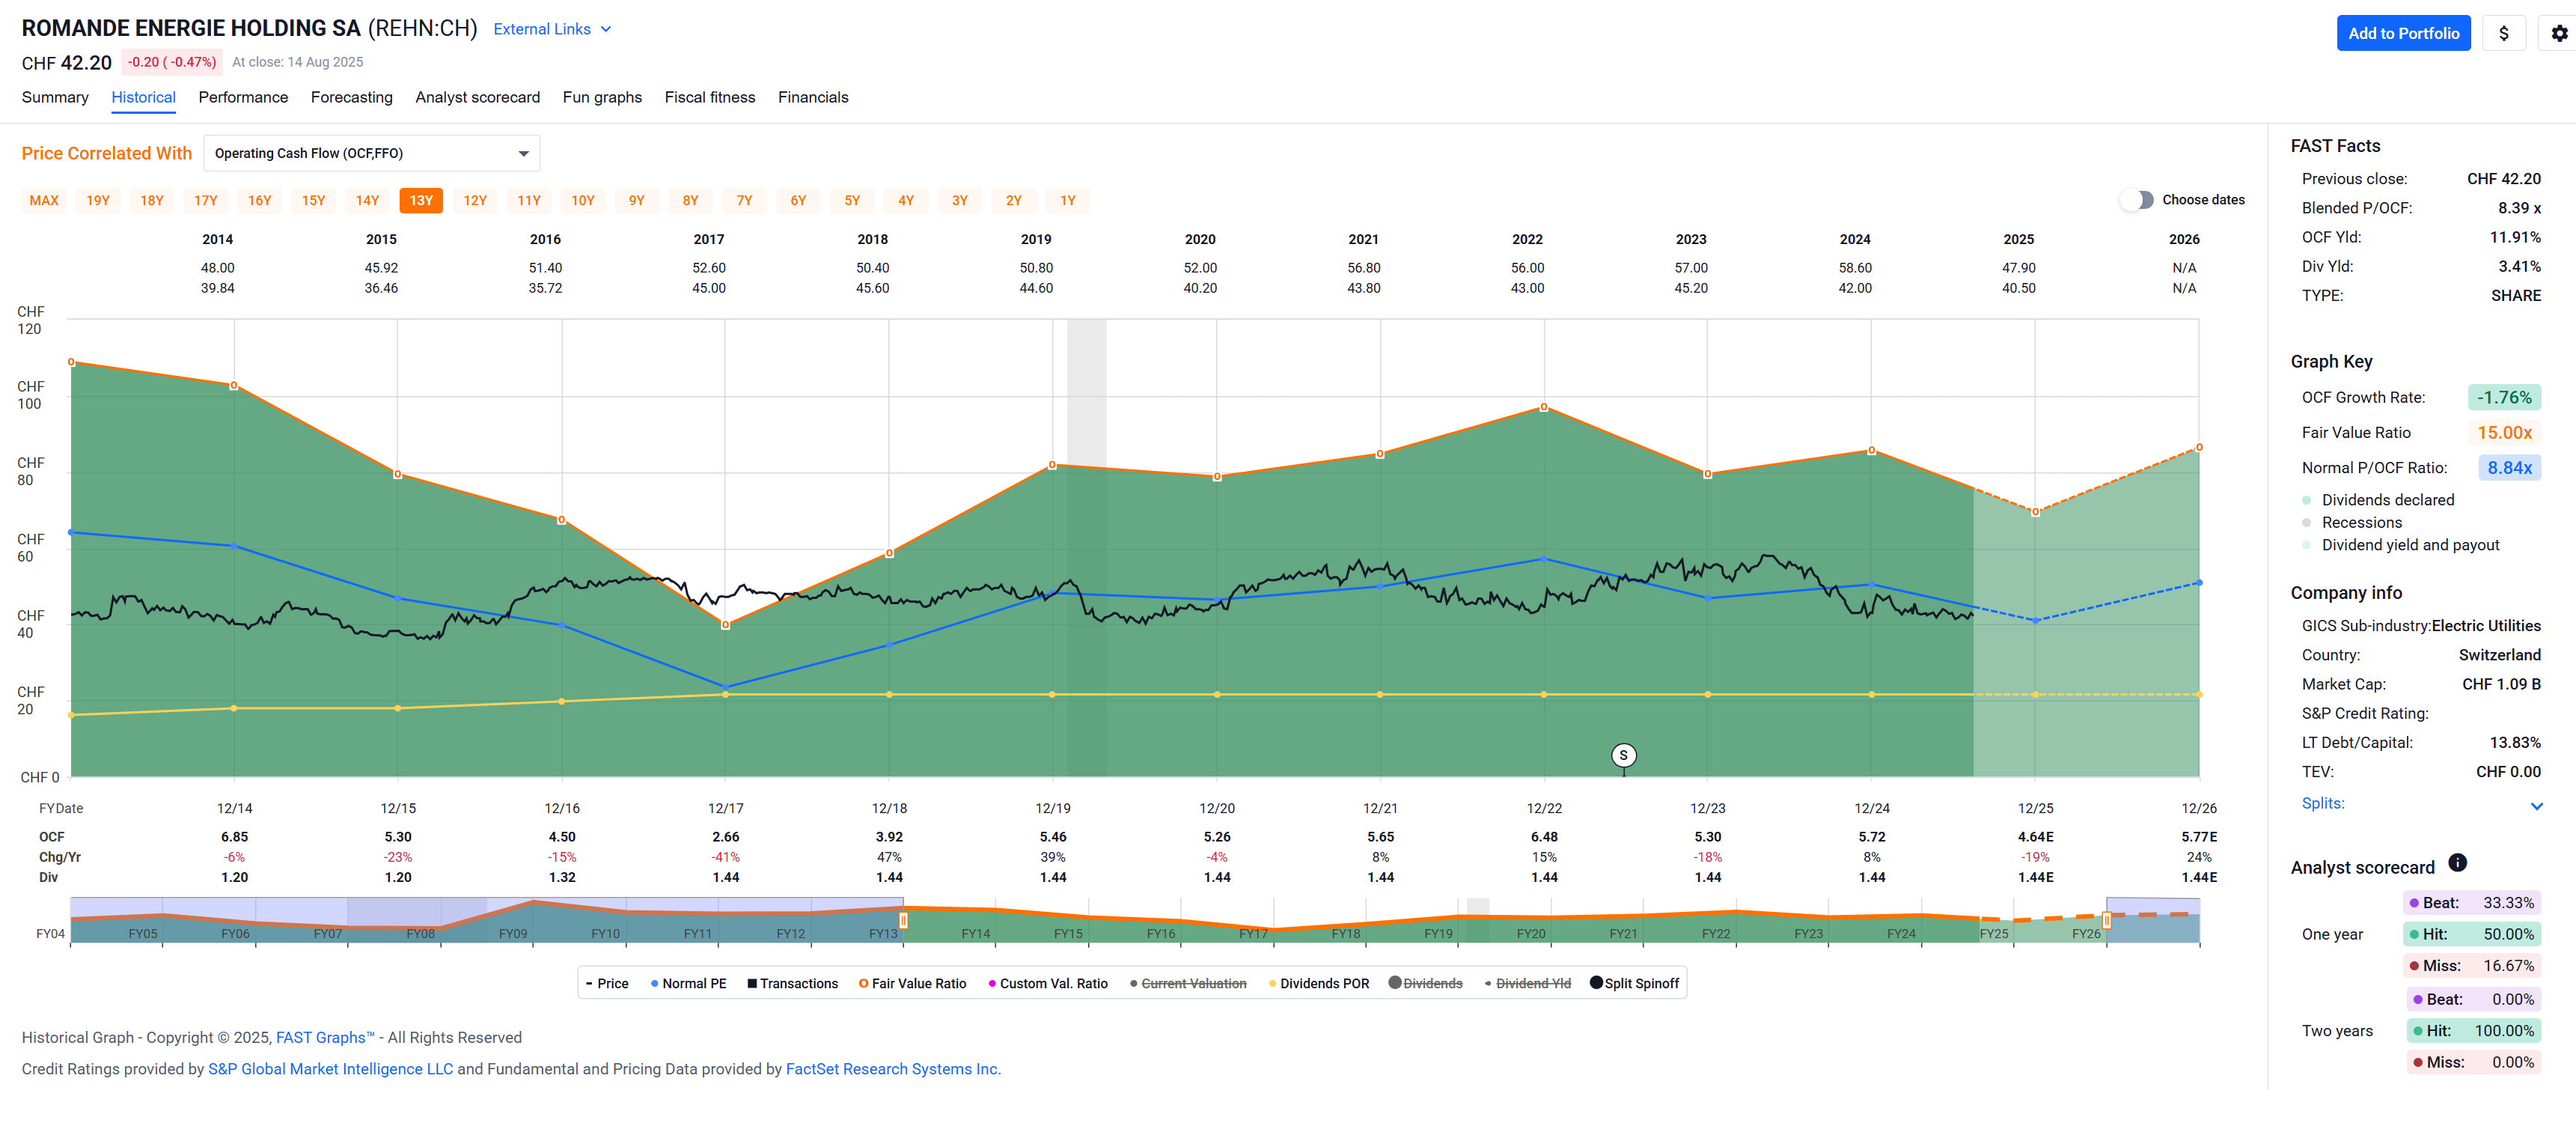Open the Operating Cash Flow correlation dropdown
Image resolution: width=2576 pixels, height=1147 pixels.
click(x=371, y=153)
